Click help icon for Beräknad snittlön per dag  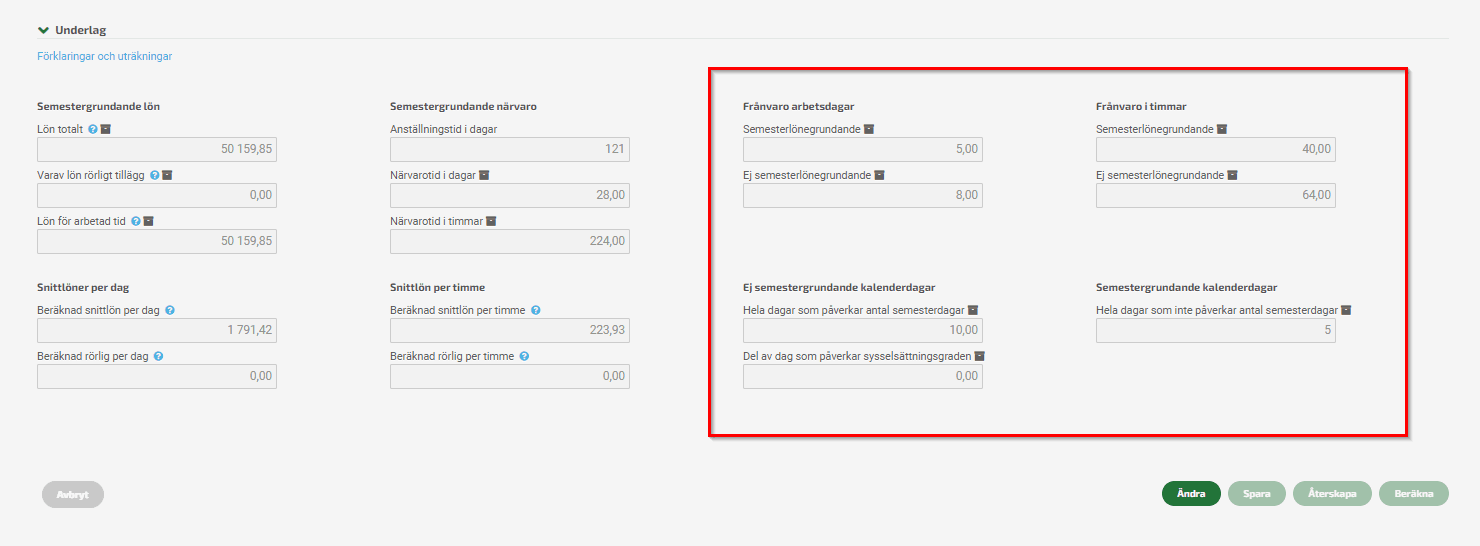point(169,310)
